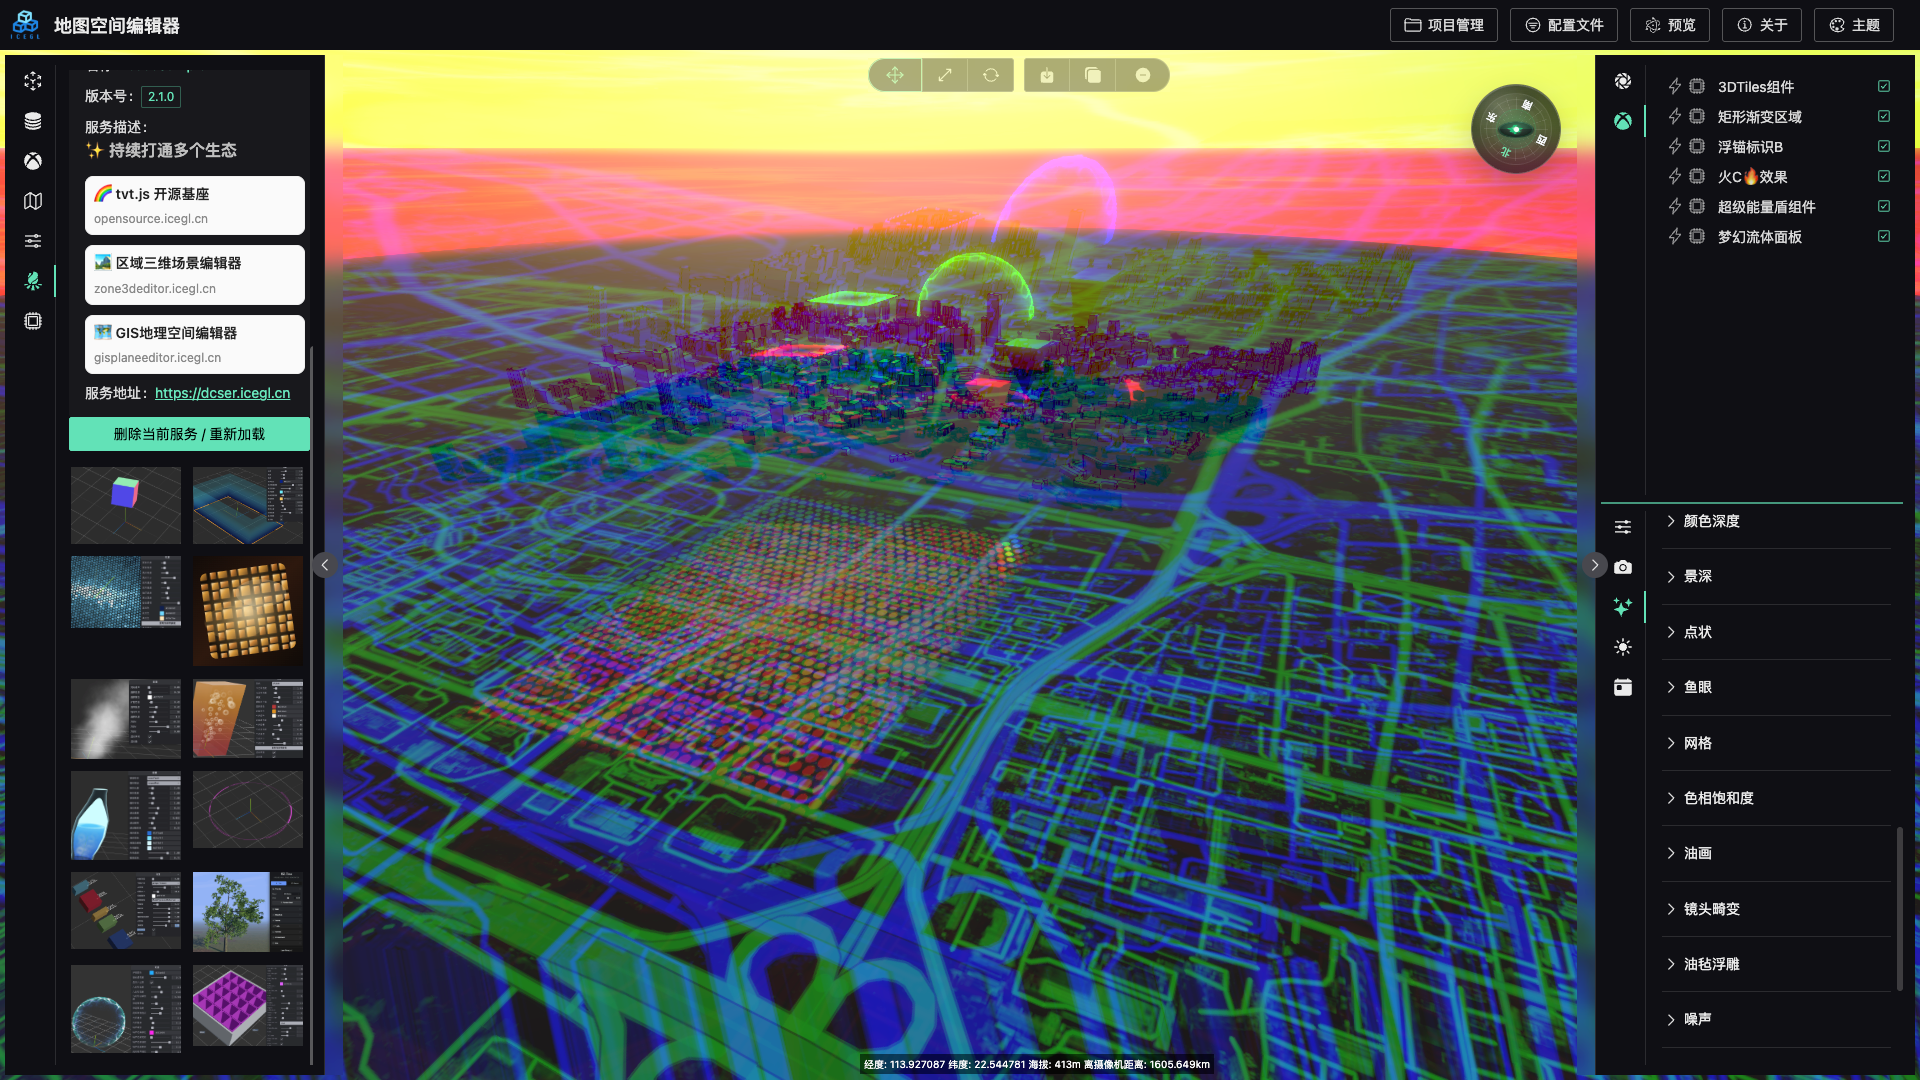Open the sun lighting settings icon
1920x1080 pixels.
[x=1622, y=647]
